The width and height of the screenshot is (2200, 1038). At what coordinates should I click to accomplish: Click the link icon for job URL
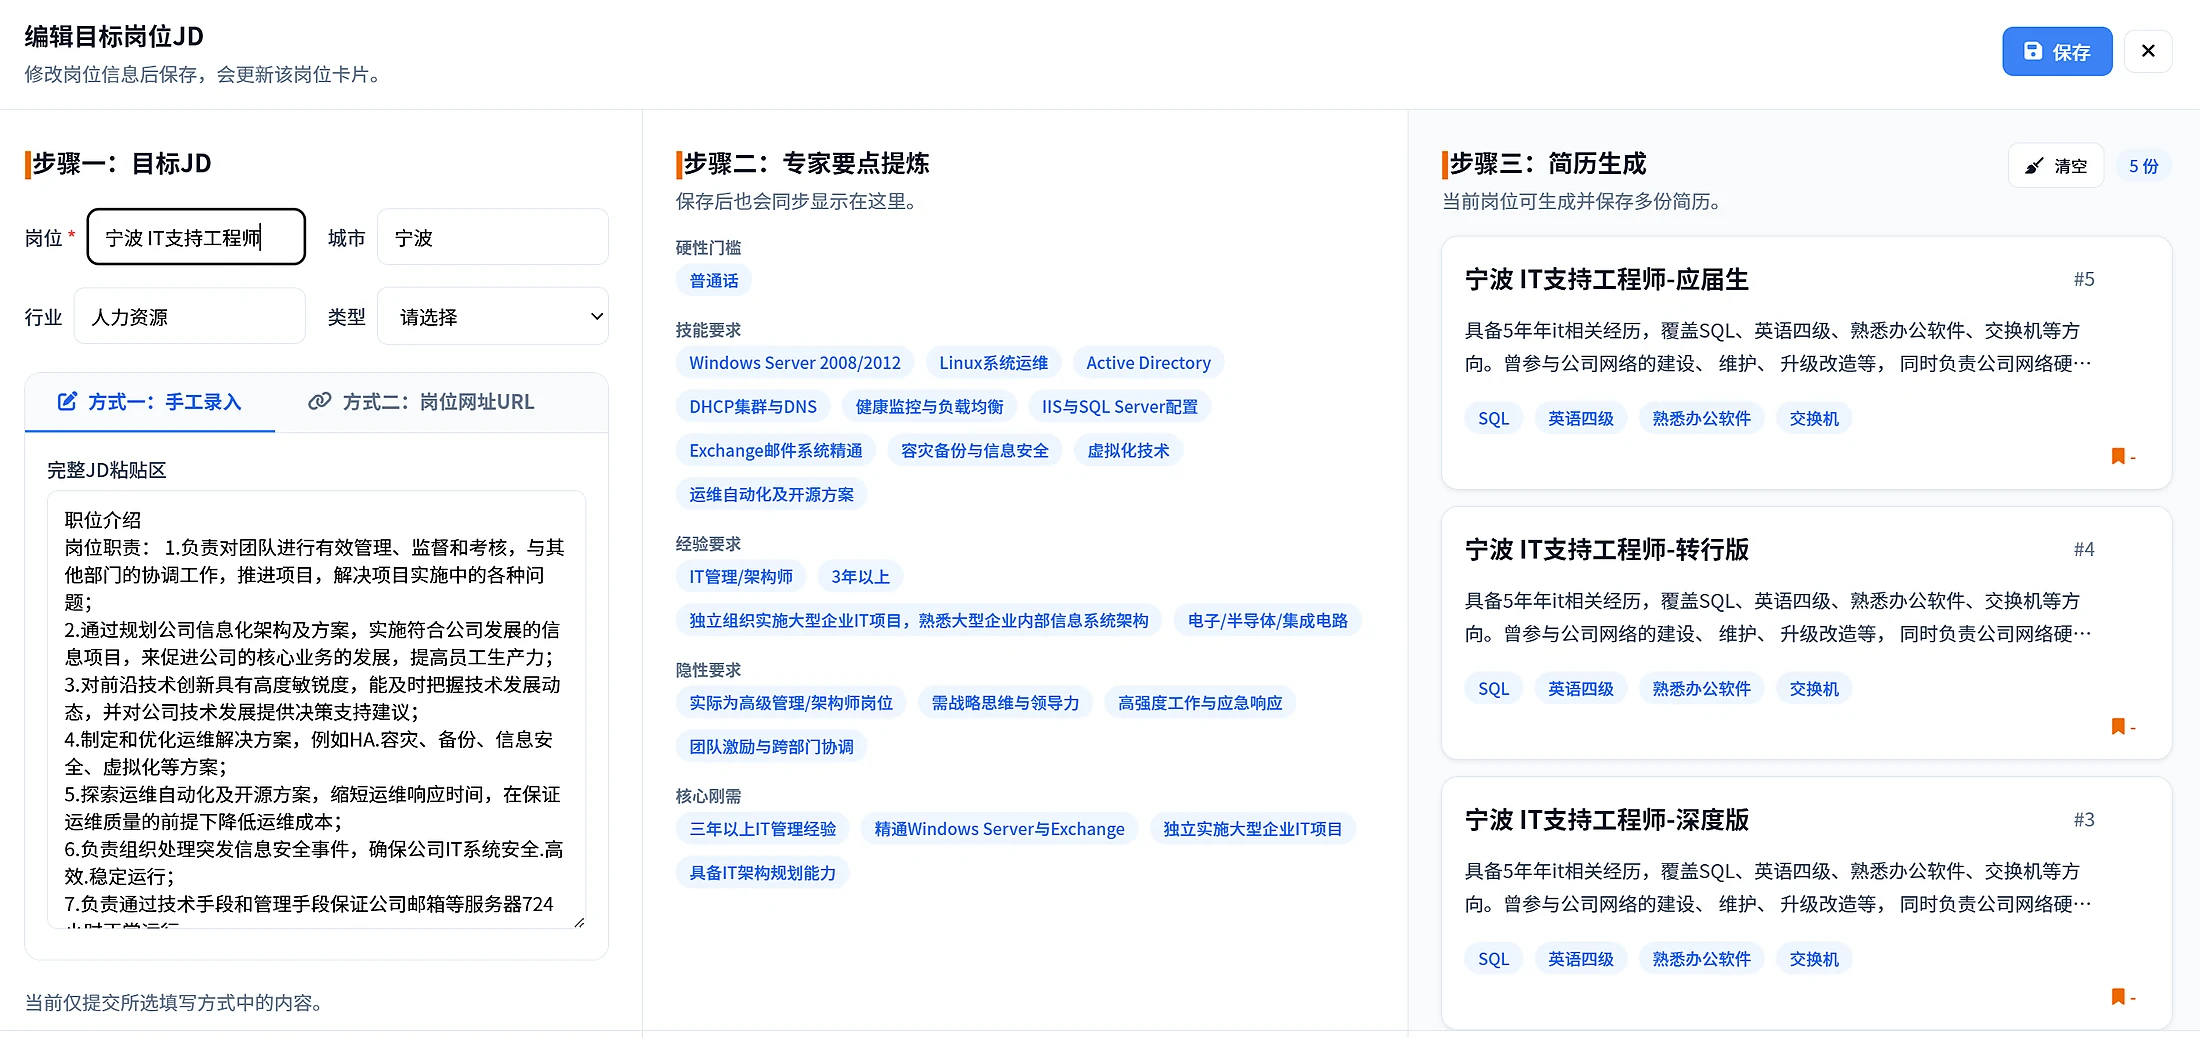click(319, 401)
